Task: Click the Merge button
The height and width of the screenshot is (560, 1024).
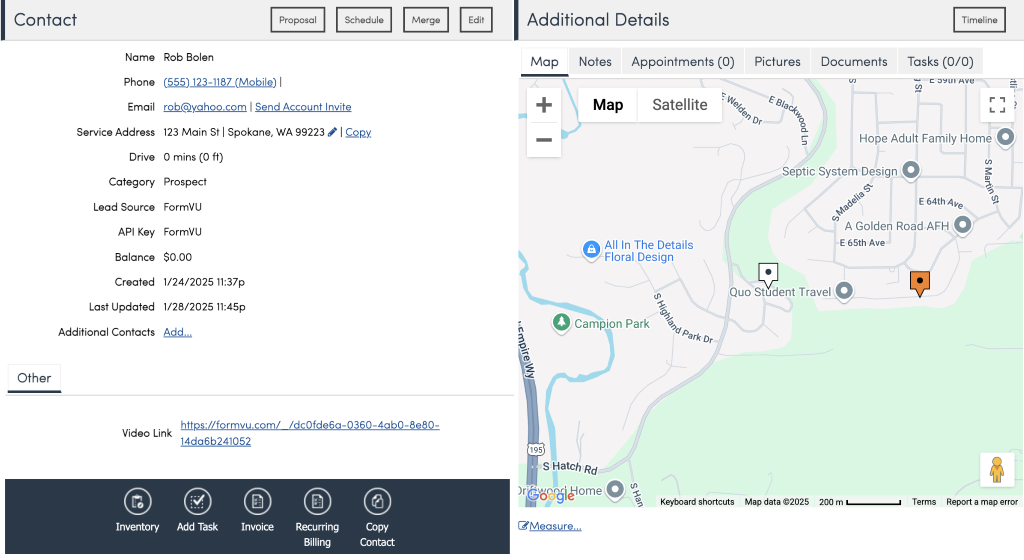Action: (426, 20)
